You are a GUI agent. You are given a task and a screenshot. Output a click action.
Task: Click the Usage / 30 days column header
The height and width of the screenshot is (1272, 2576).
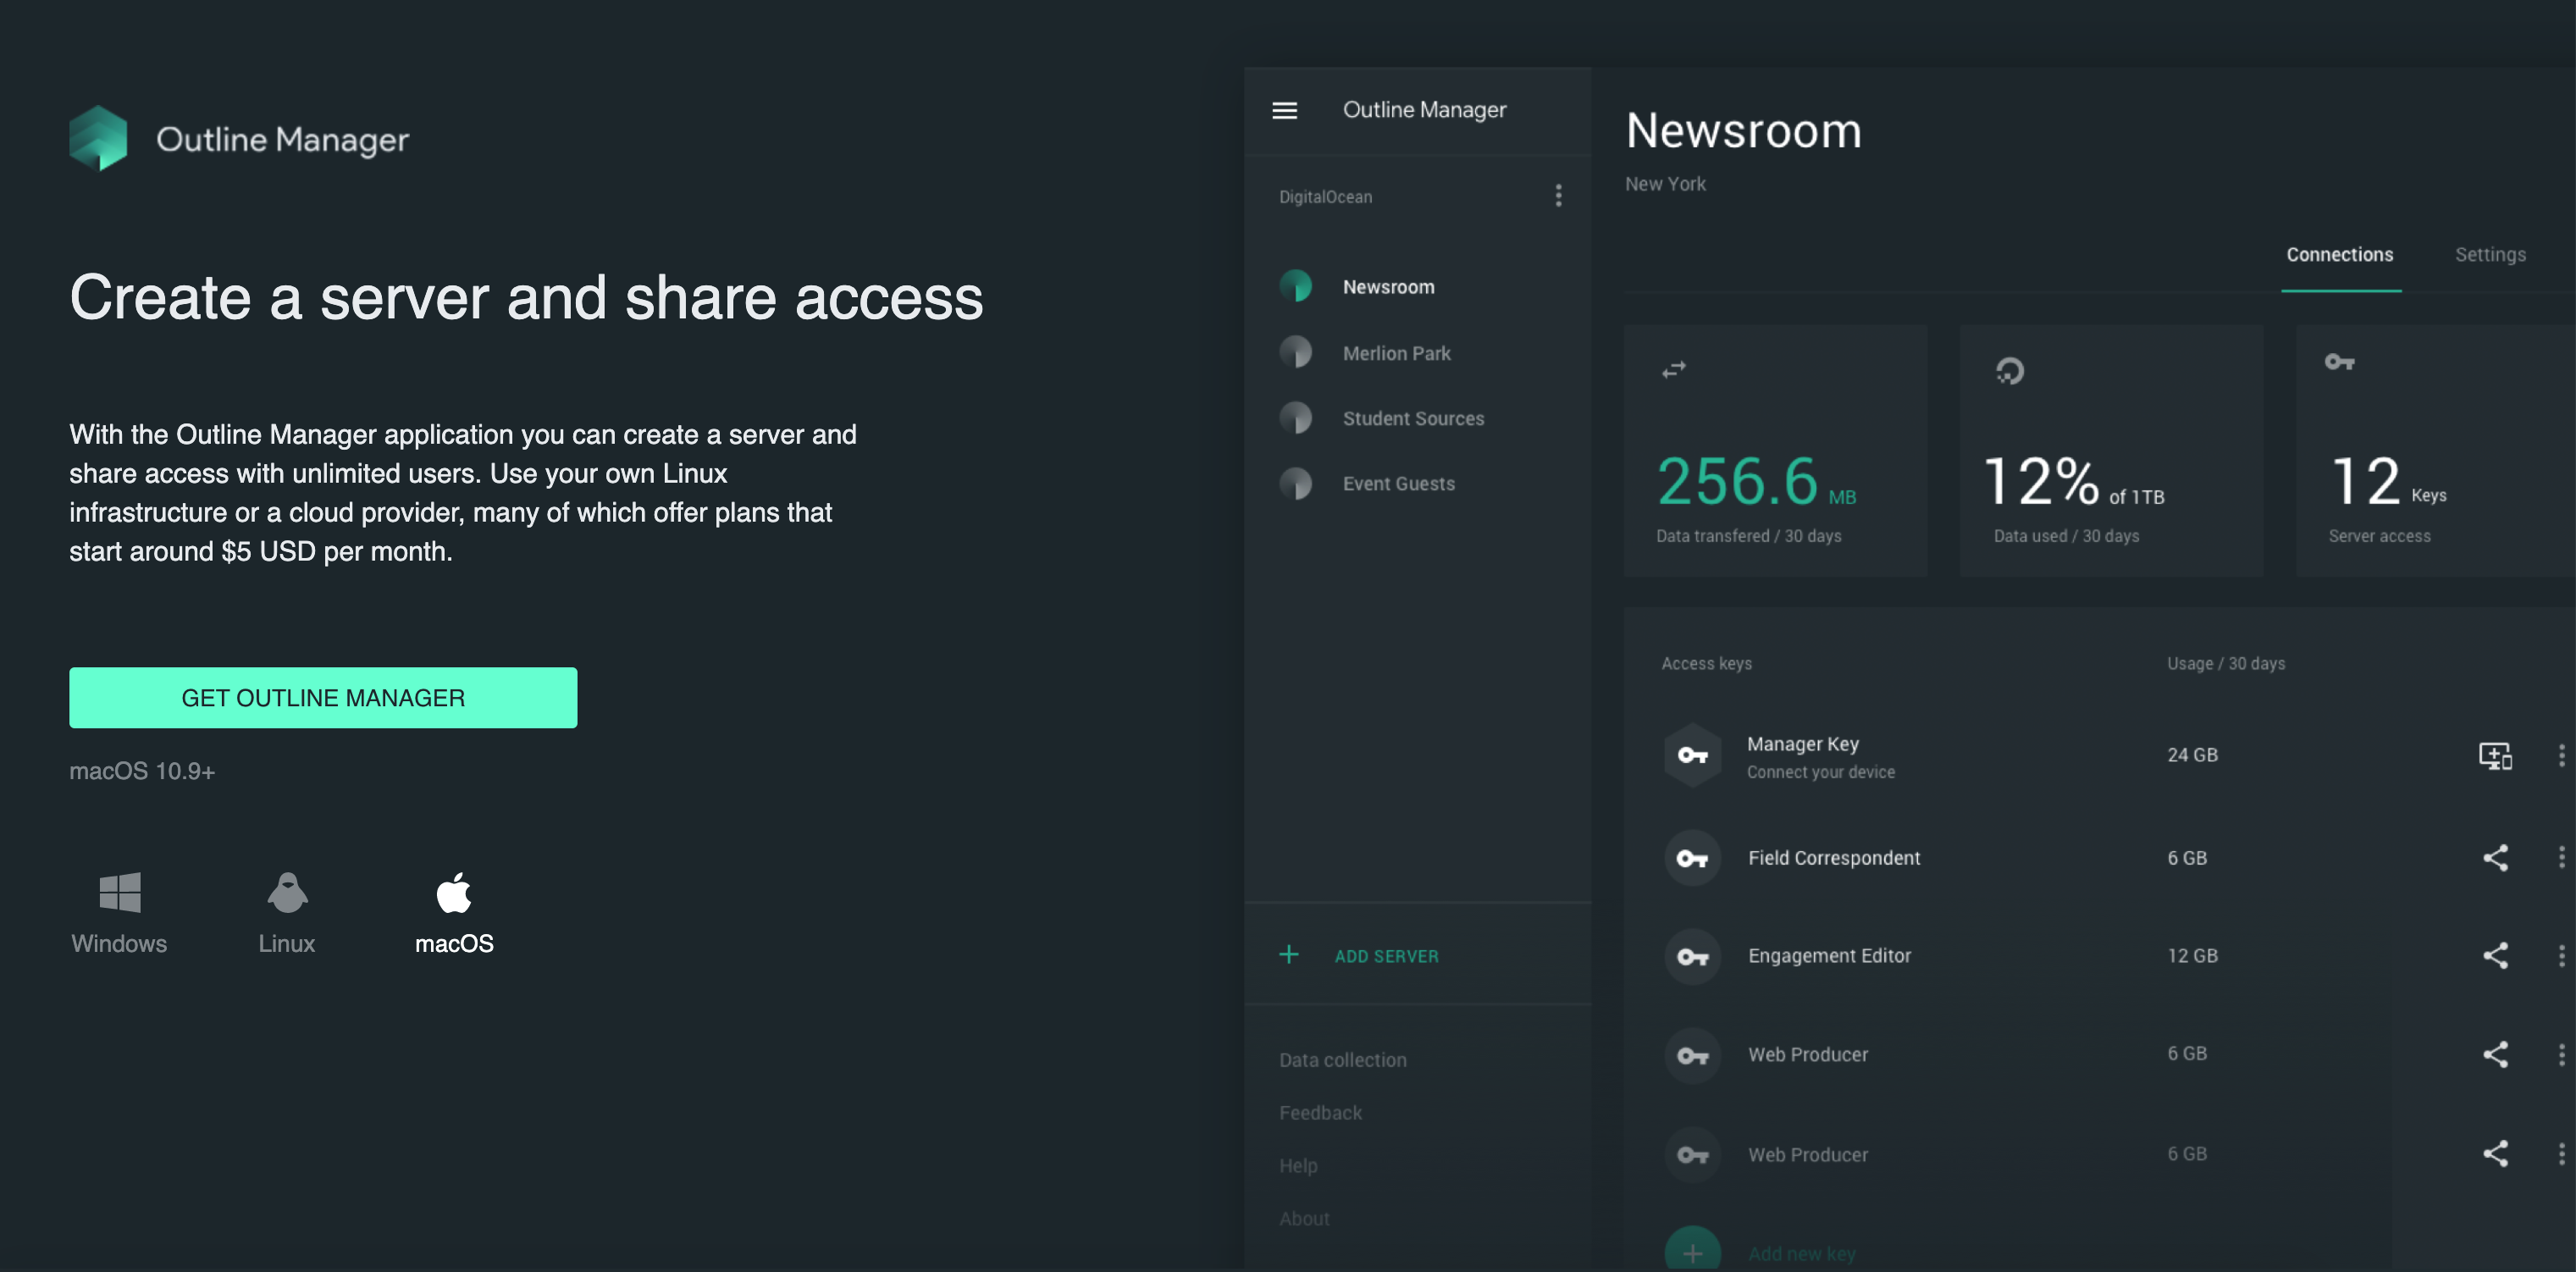point(2226,664)
